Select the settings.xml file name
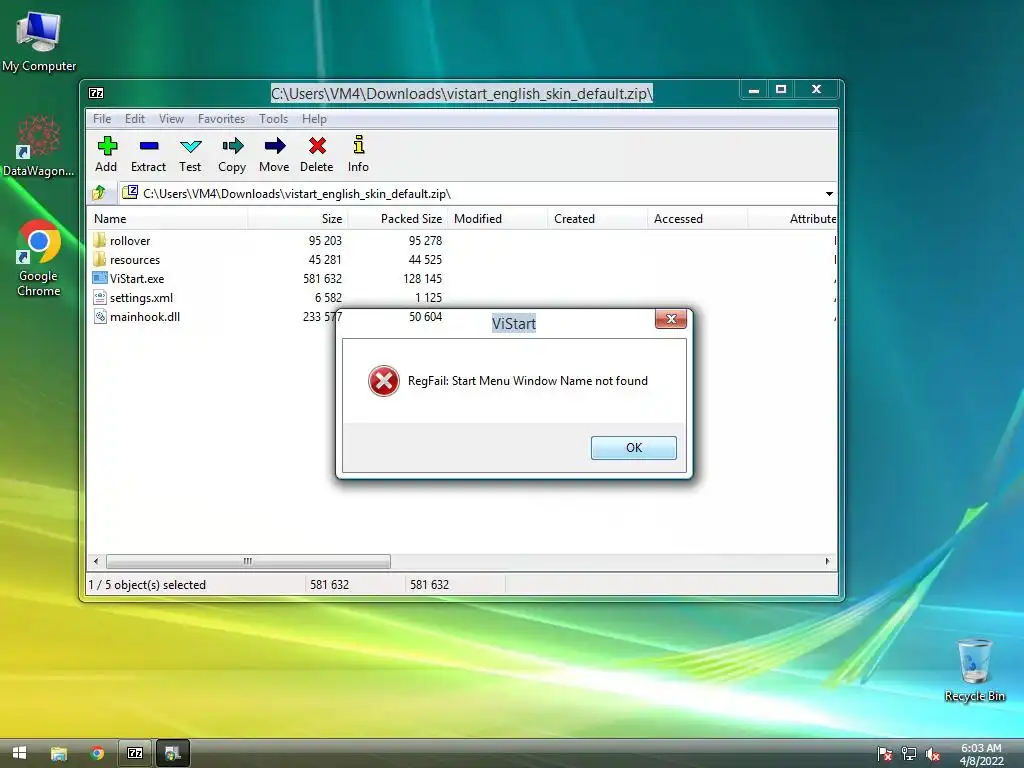 point(141,298)
